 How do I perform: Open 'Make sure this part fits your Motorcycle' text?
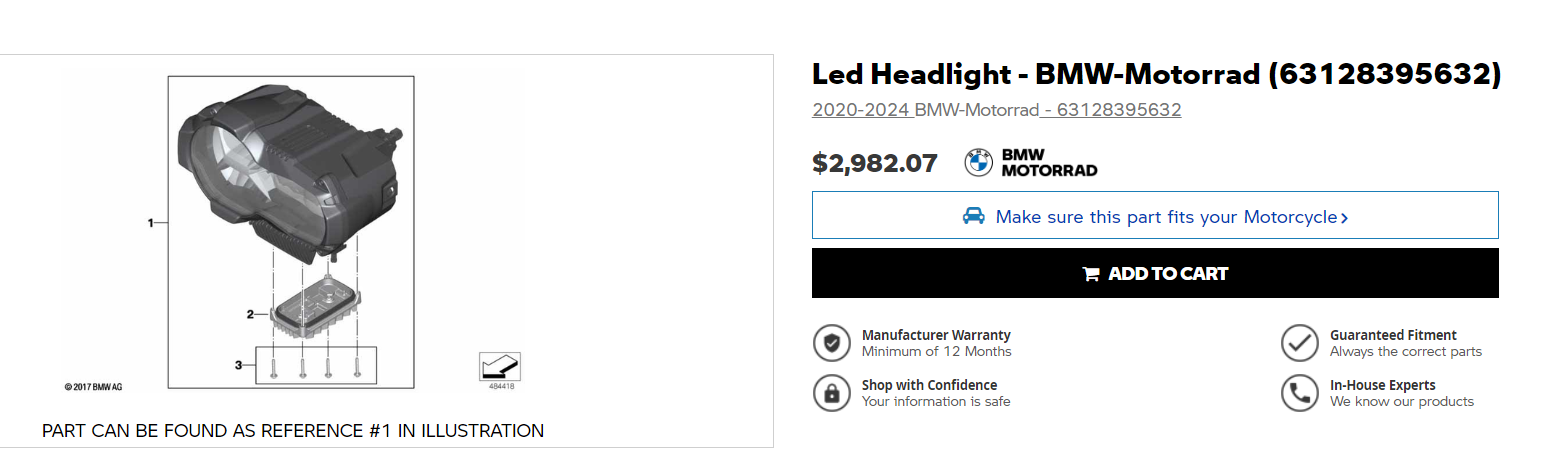coord(1166,217)
